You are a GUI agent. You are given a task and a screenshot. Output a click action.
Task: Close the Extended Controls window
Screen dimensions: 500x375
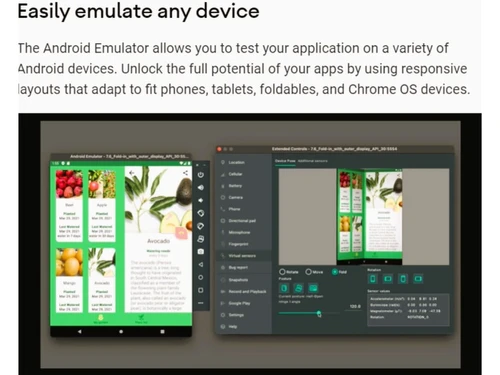219,149
